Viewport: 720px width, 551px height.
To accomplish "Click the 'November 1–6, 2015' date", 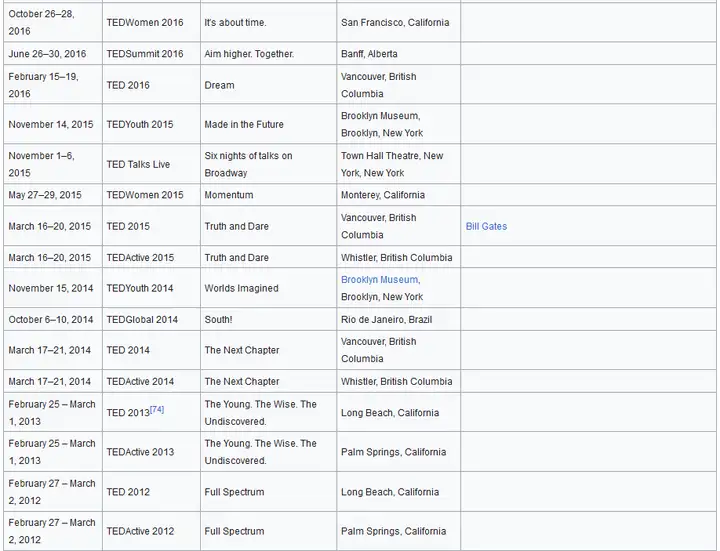I will (41, 164).
